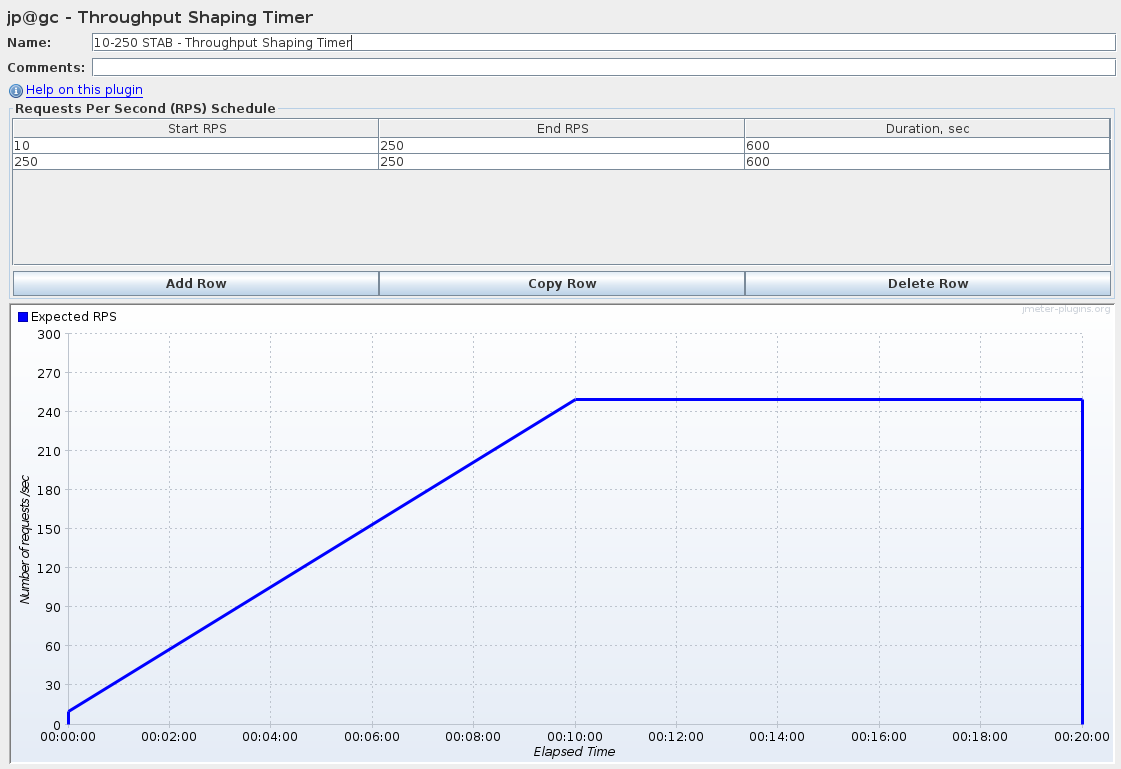Select the Start RPS column header
The height and width of the screenshot is (769, 1121).
click(x=196, y=128)
